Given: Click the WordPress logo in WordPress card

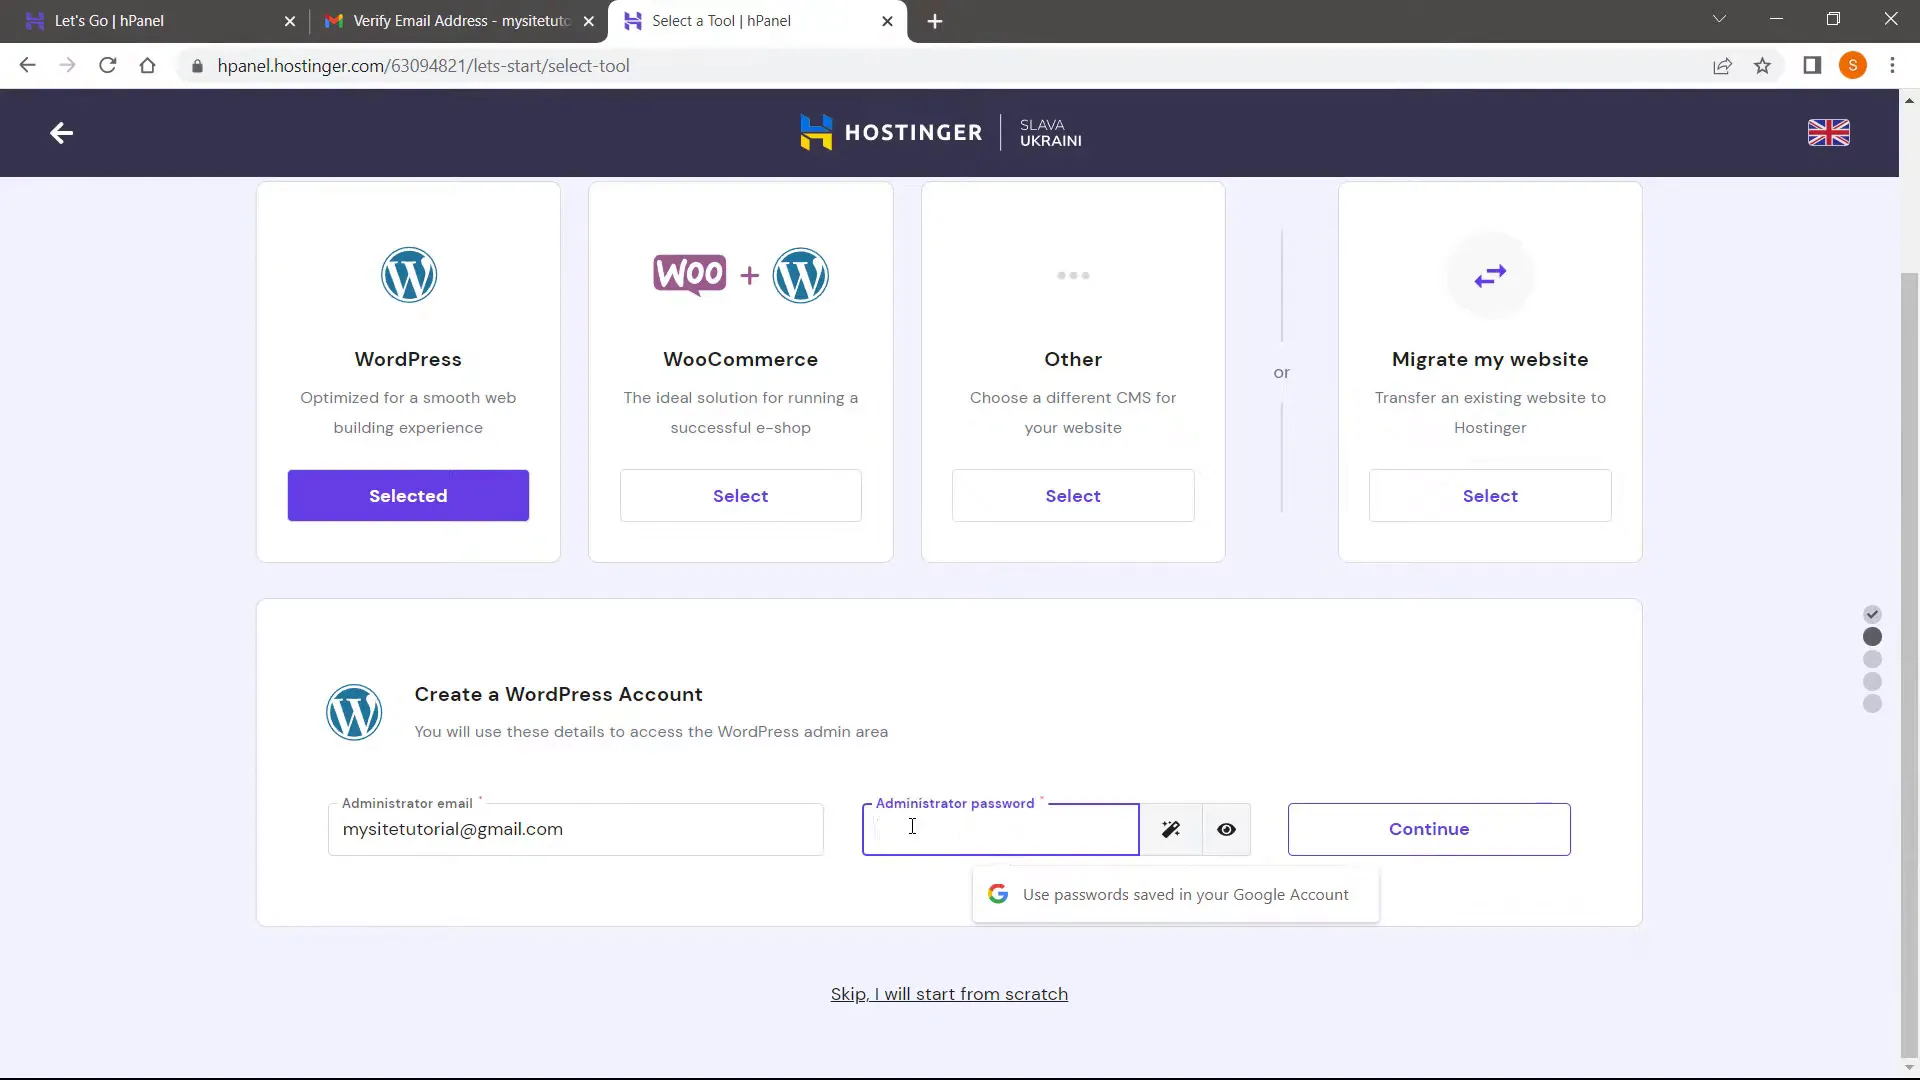Looking at the screenshot, I should (x=408, y=275).
